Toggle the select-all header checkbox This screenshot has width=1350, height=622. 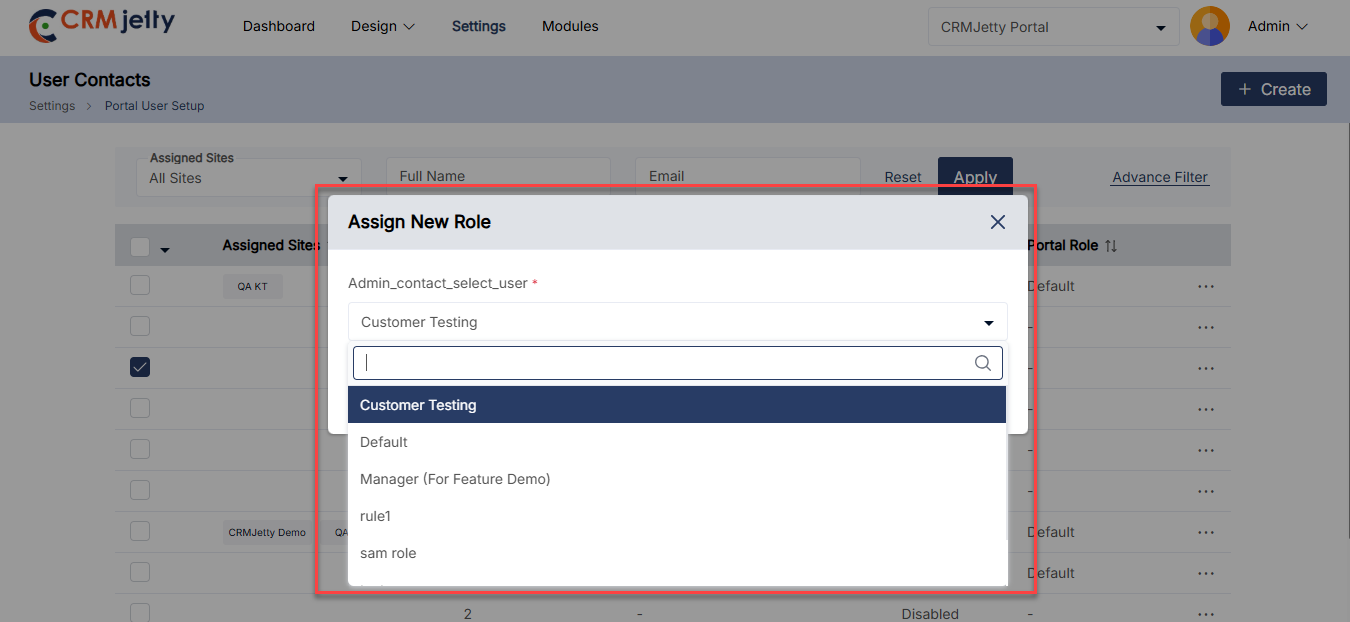140,247
